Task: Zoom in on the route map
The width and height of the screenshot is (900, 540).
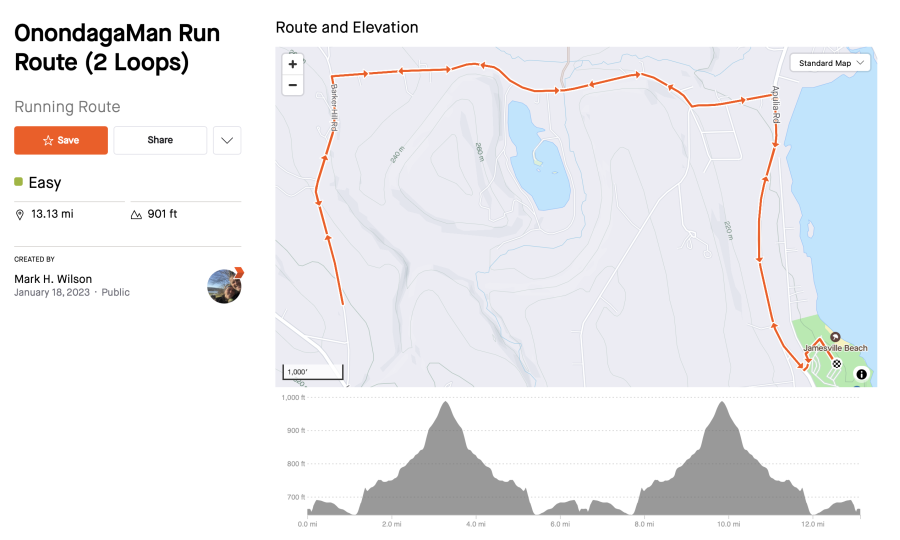Action: coord(293,64)
